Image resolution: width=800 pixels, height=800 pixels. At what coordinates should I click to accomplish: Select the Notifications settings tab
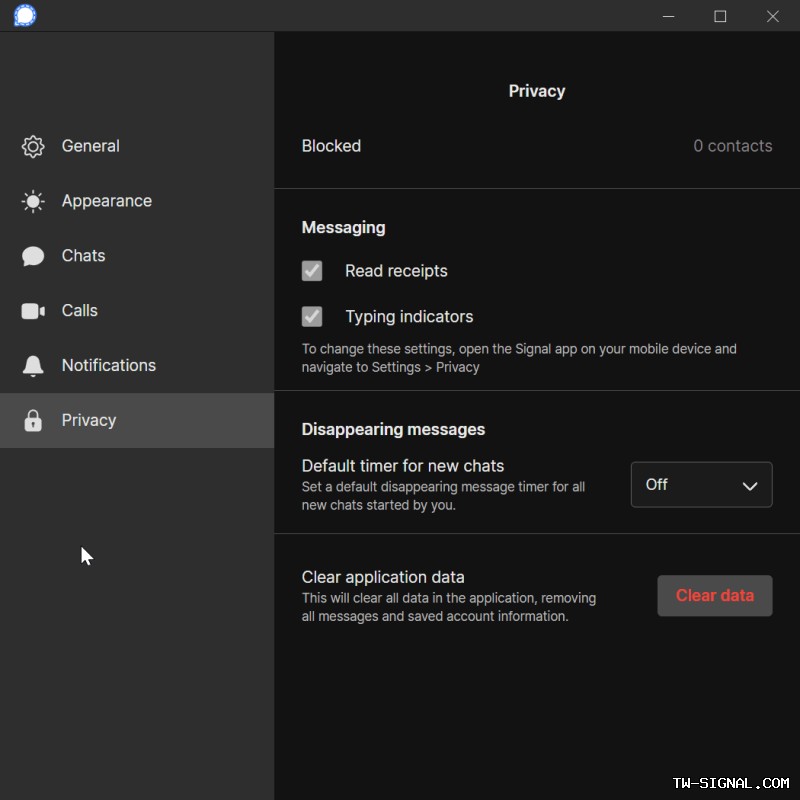[x=108, y=366]
